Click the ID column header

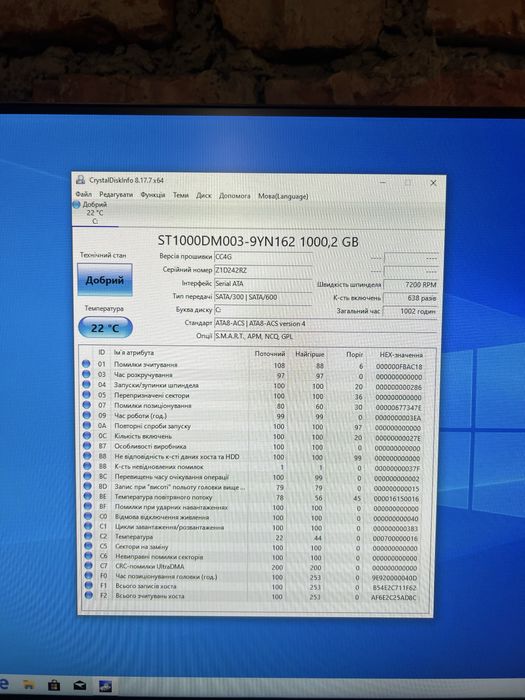point(102,352)
